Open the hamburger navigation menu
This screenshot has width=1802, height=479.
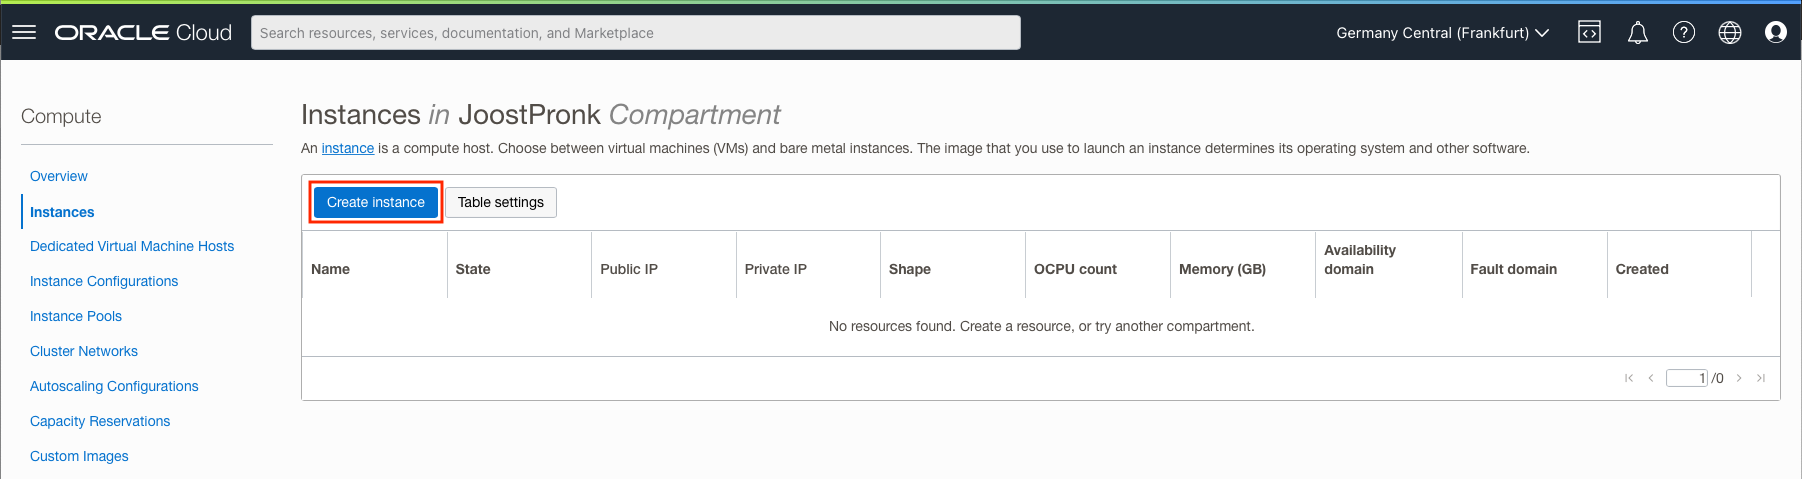(24, 33)
